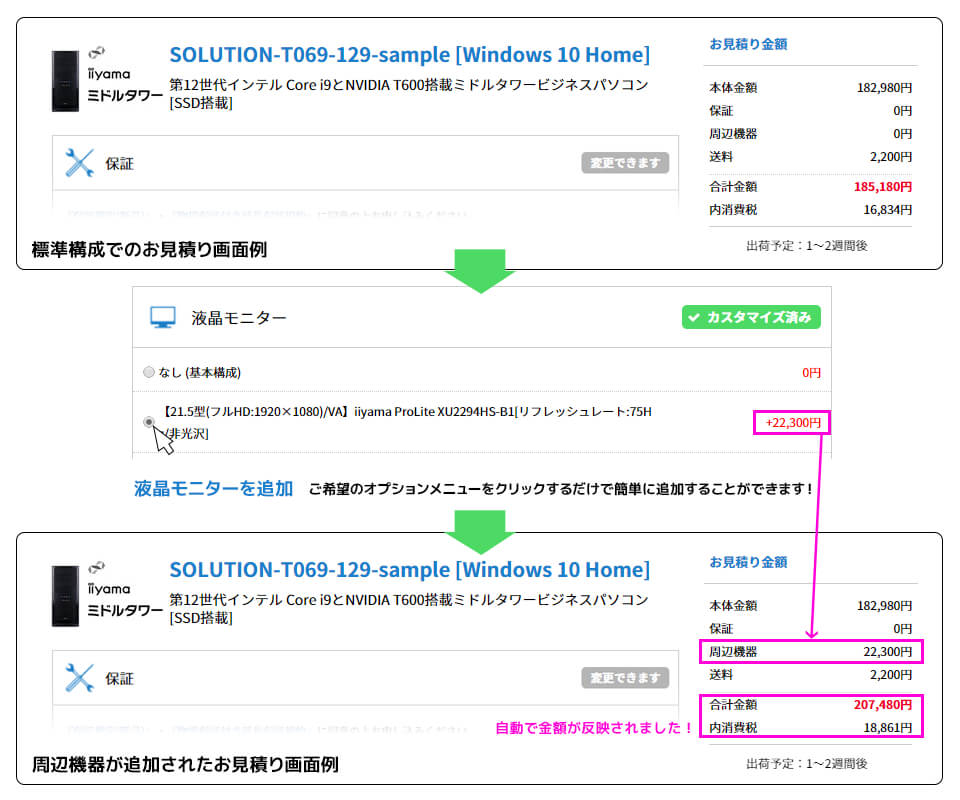The height and width of the screenshot is (800, 960).
Task: Click 送料 2,200円 row in top estimate
Action: click(x=811, y=157)
